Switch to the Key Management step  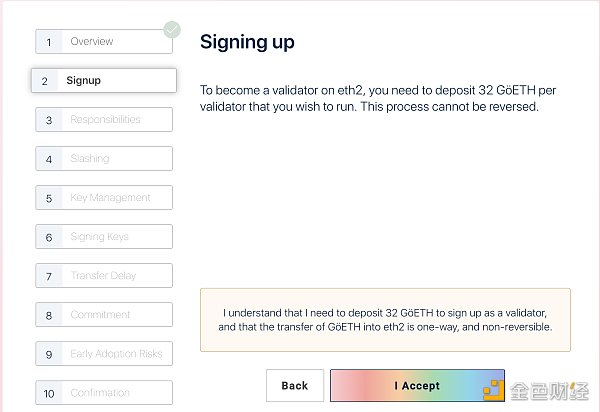click(x=104, y=198)
